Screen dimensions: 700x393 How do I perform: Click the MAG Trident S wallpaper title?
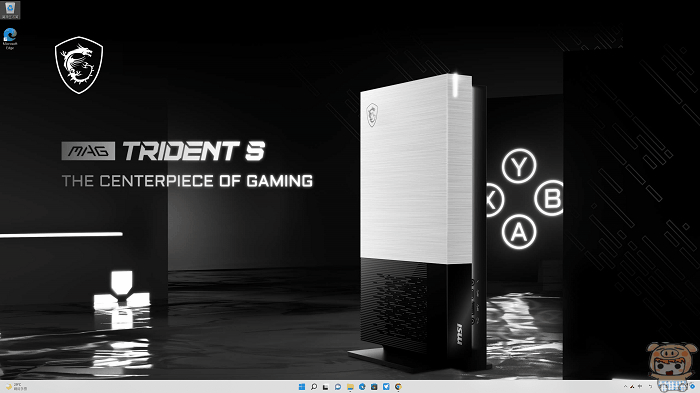tap(163, 151)
